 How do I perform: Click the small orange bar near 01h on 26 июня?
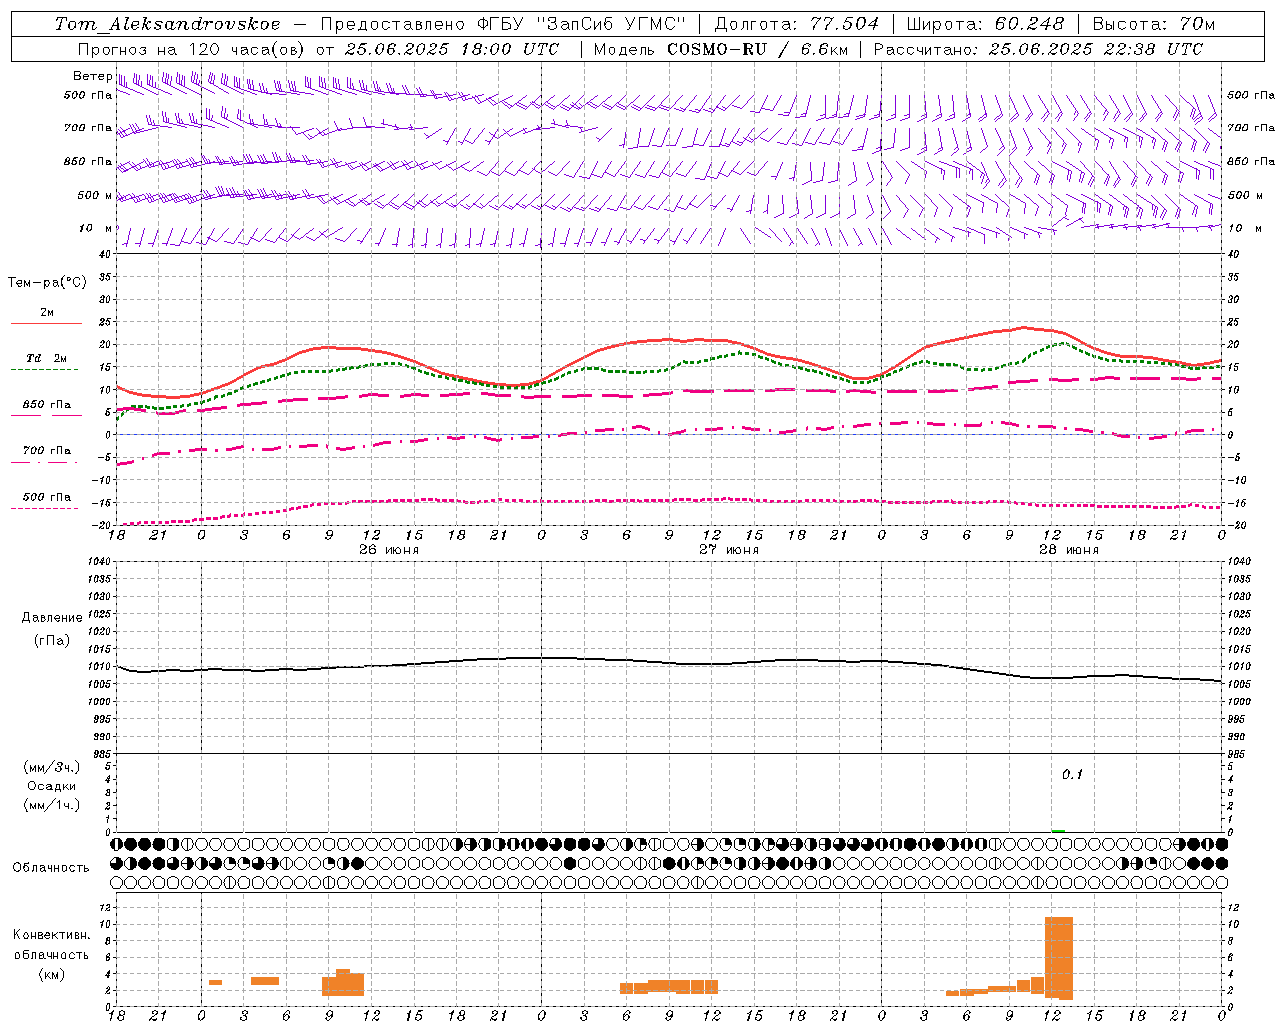pos(215,982)
